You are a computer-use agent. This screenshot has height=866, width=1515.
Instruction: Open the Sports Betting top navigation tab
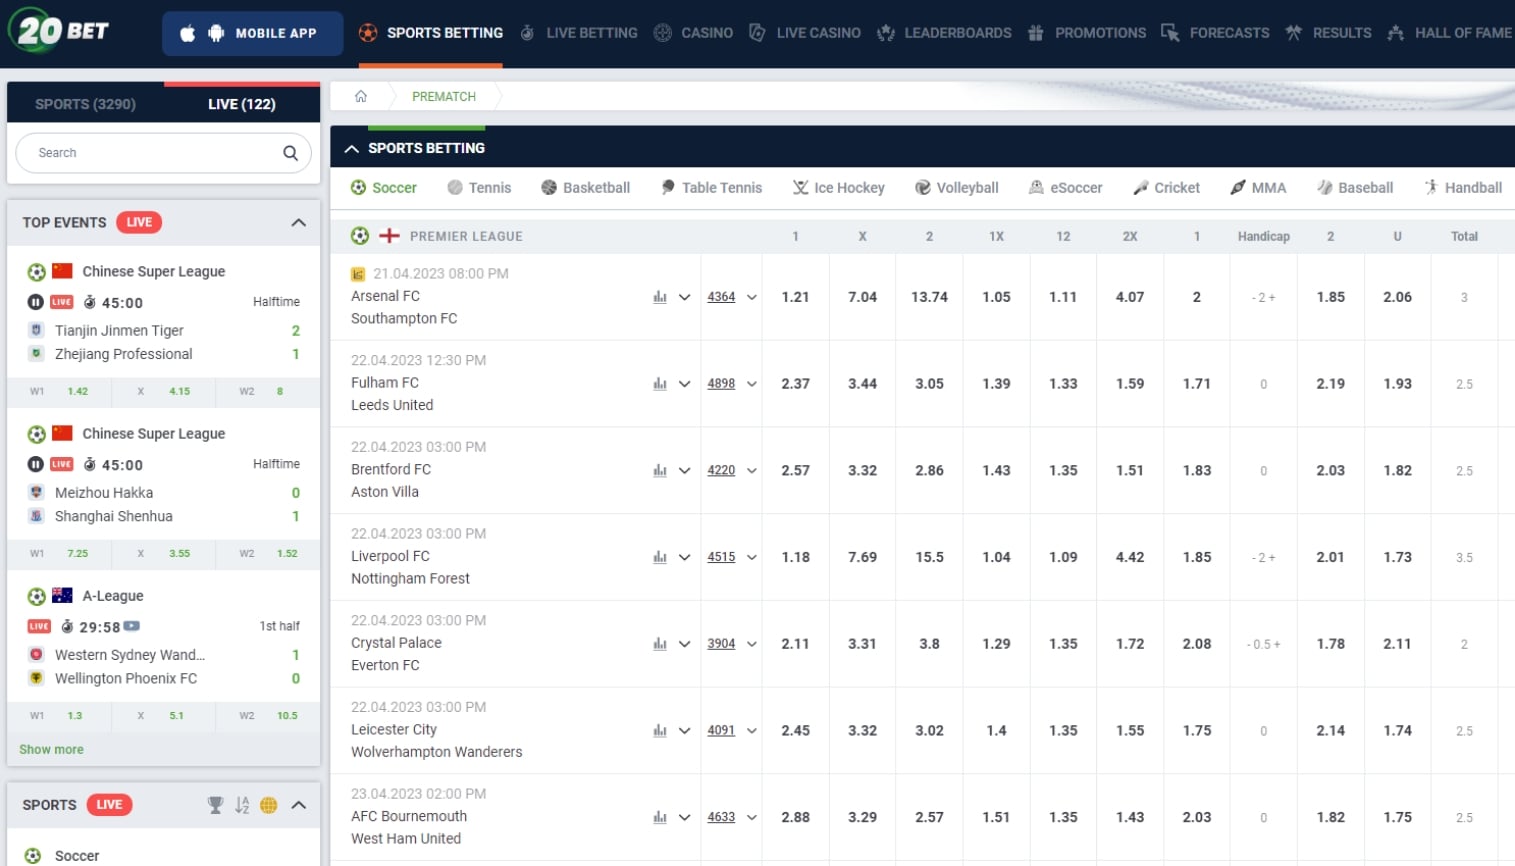tap(431, 33)
